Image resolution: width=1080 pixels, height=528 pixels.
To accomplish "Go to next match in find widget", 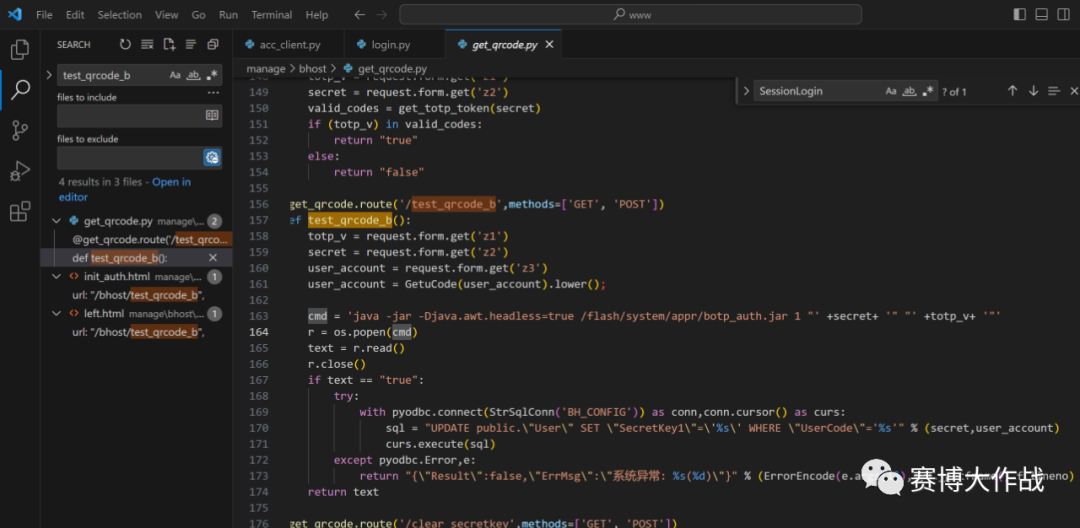I will [x=1033, y=91].
